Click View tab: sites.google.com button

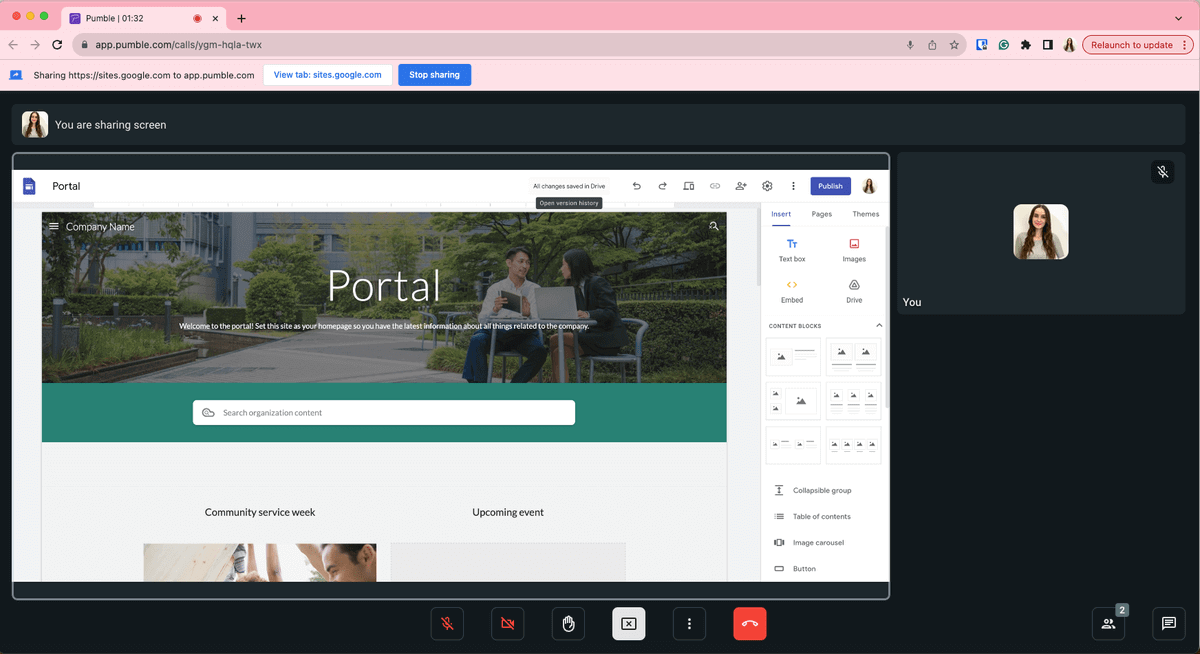click(x=327, y=75)
